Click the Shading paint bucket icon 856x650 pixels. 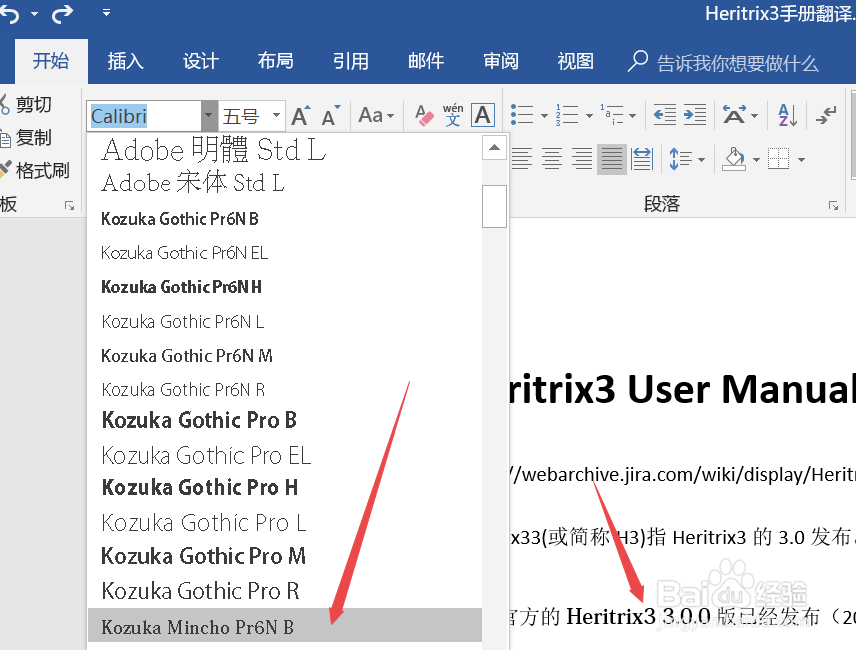pos(734,159)
